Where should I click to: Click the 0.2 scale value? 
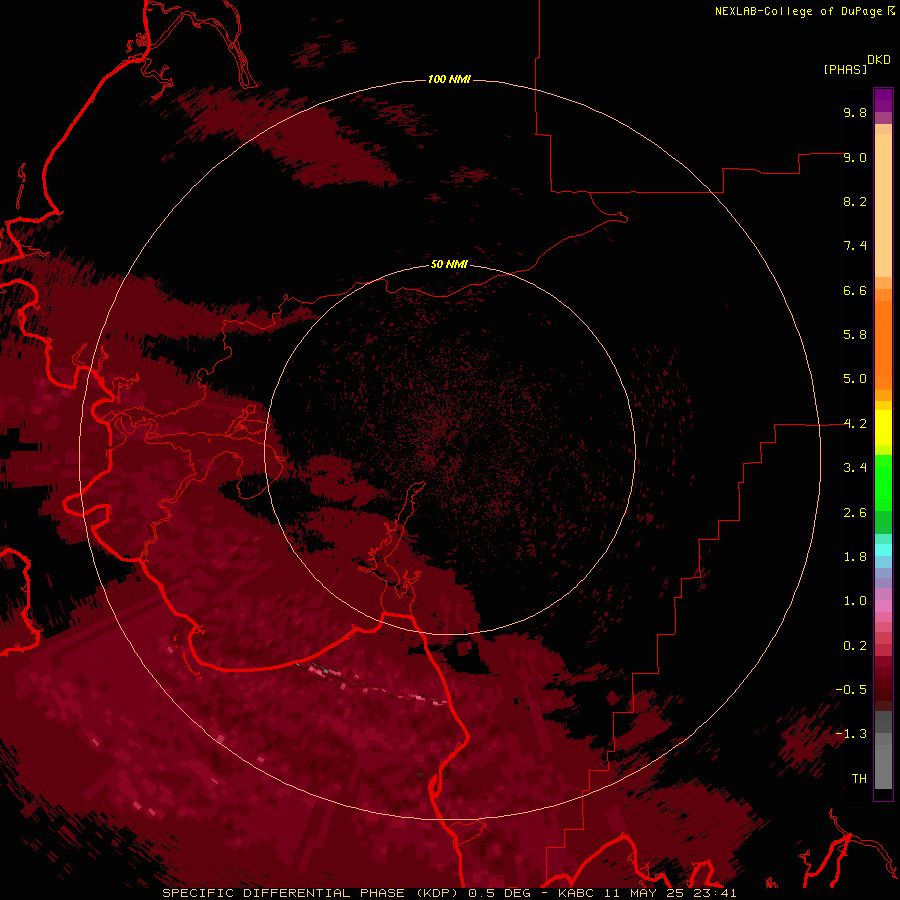pyautogui.click(x=855, y=646)
